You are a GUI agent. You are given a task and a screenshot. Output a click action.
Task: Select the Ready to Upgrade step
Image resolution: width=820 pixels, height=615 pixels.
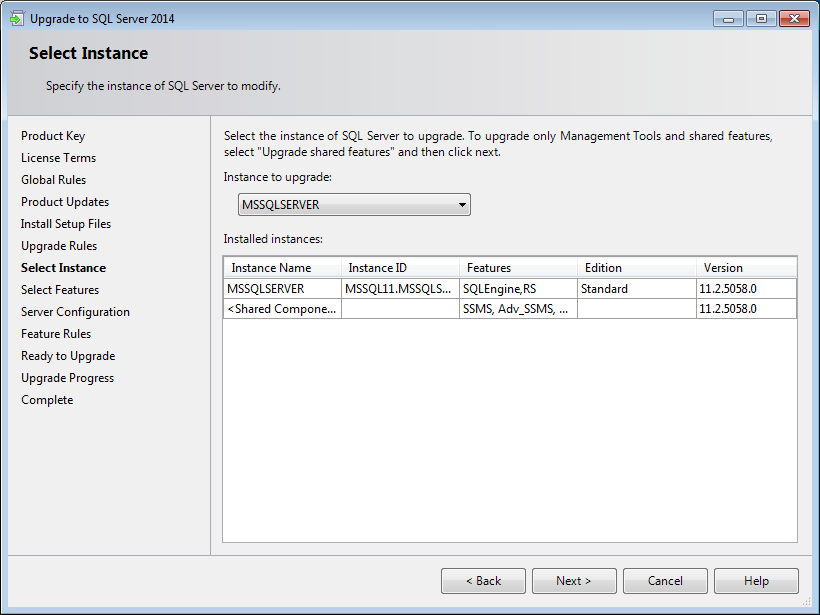[68, 356]
